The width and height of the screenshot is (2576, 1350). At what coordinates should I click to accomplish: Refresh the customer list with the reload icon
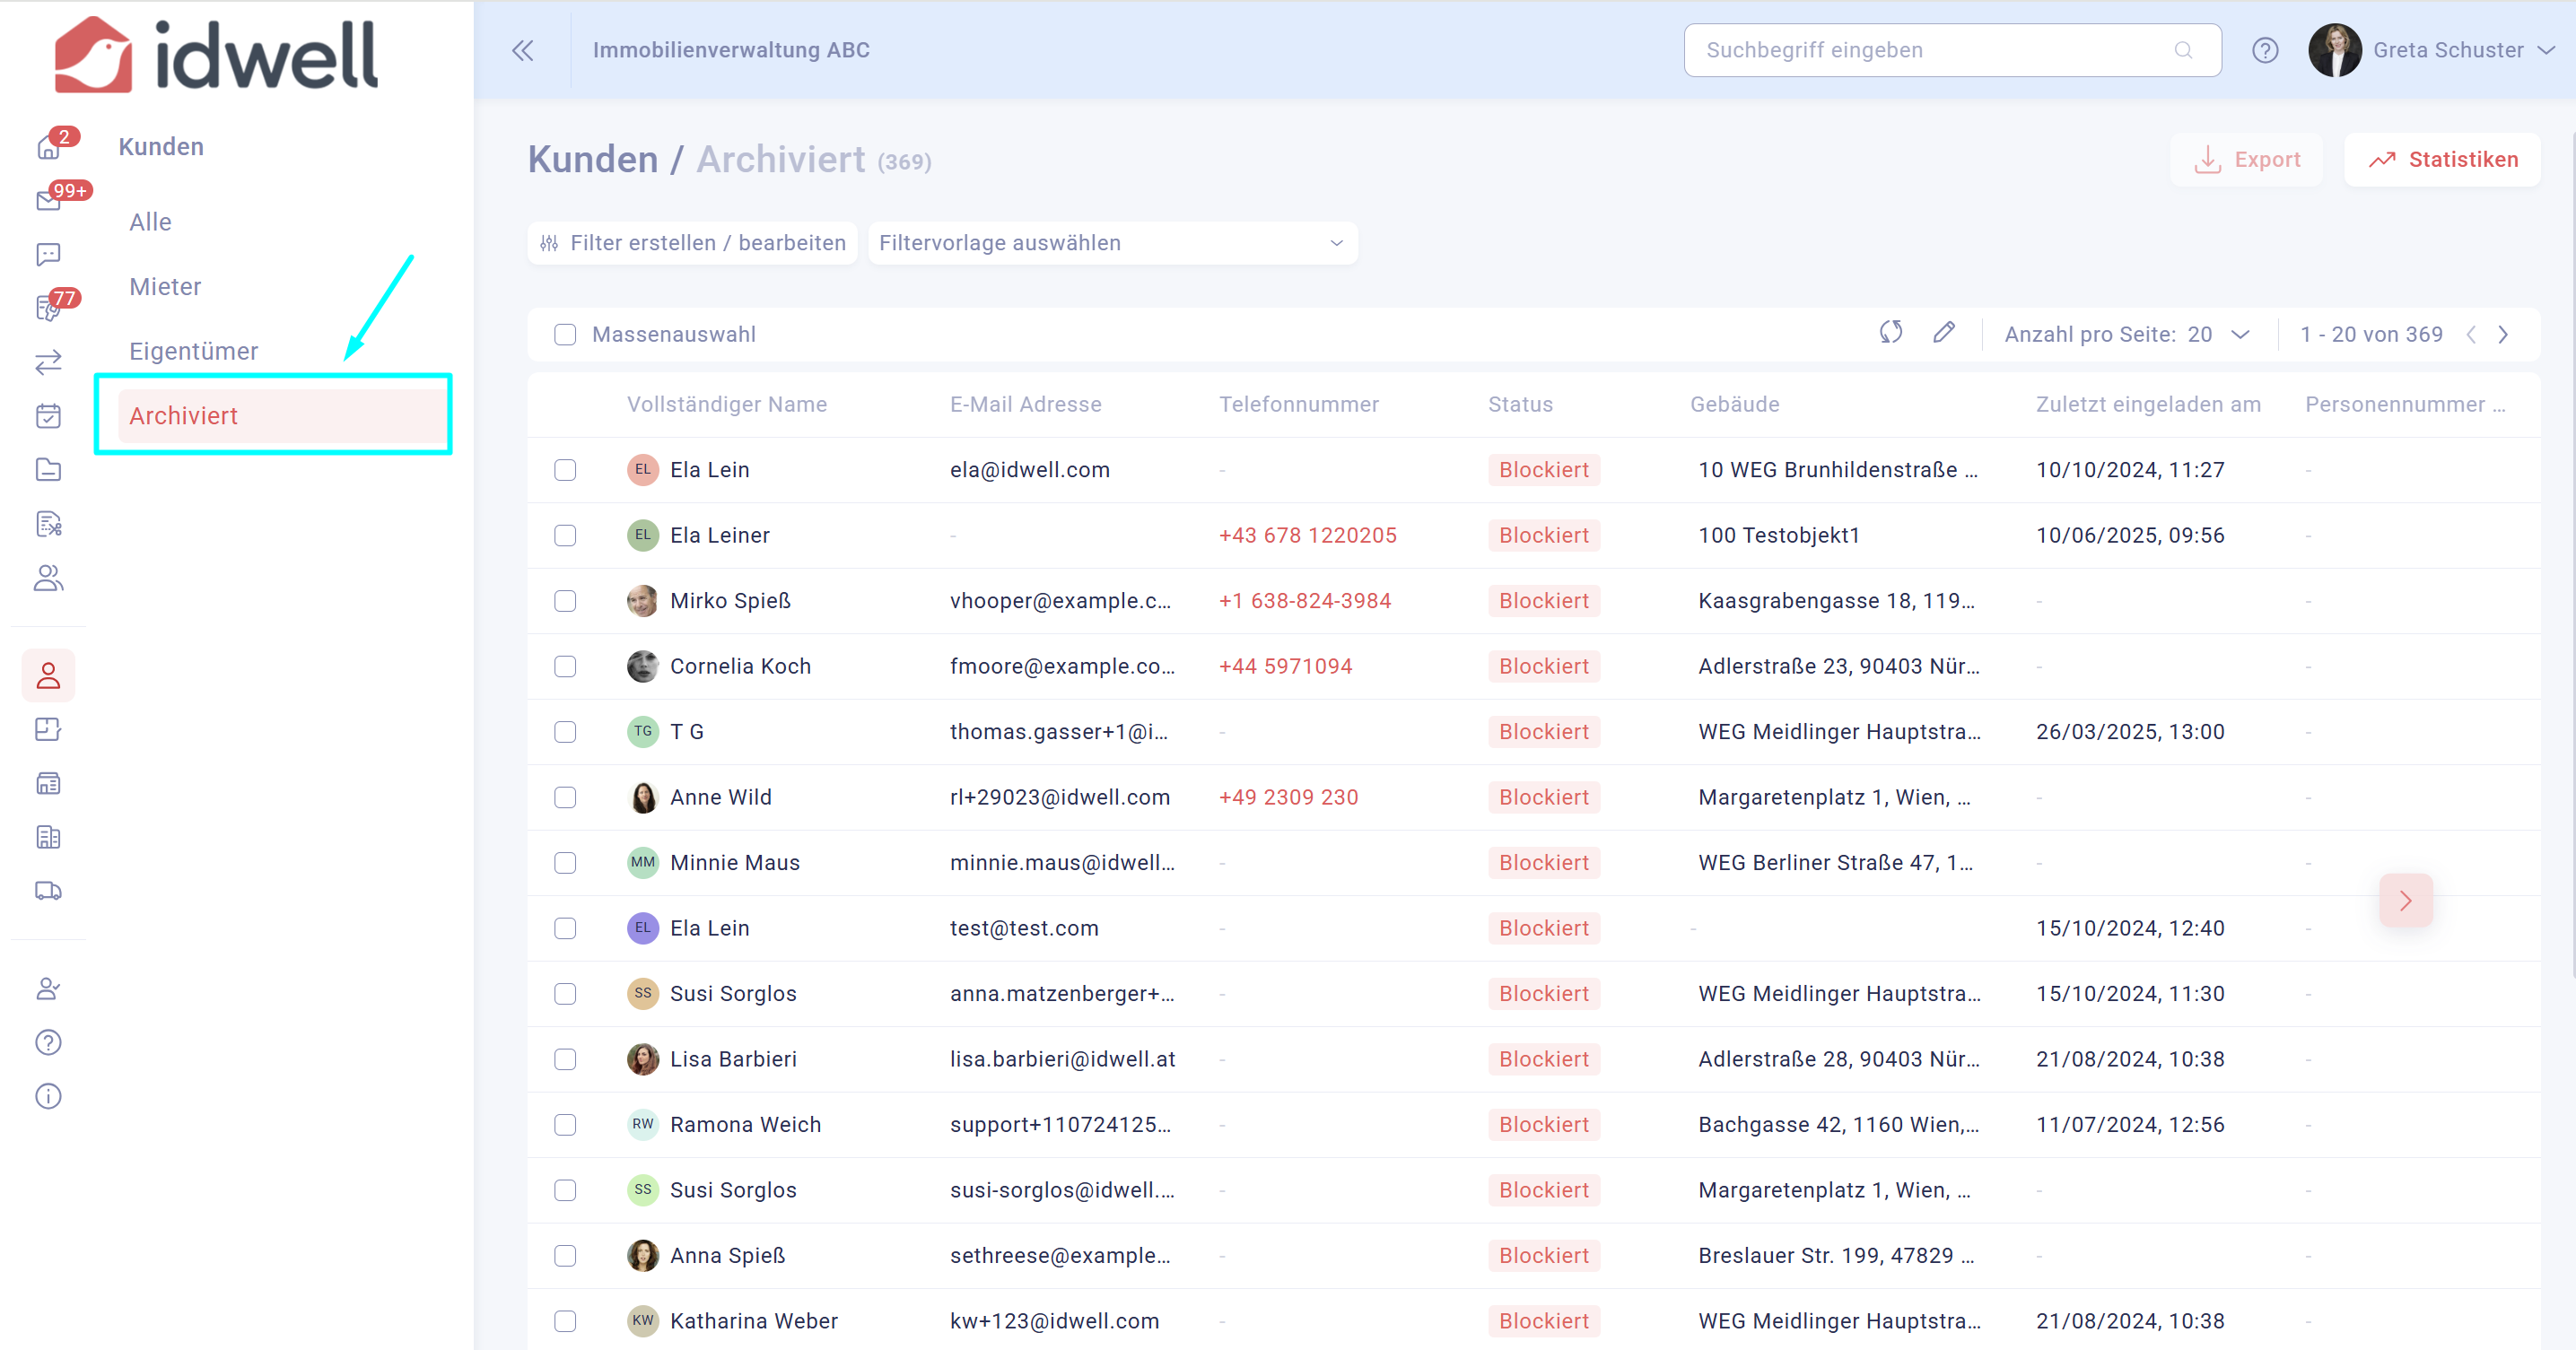tap(1891, 333)
